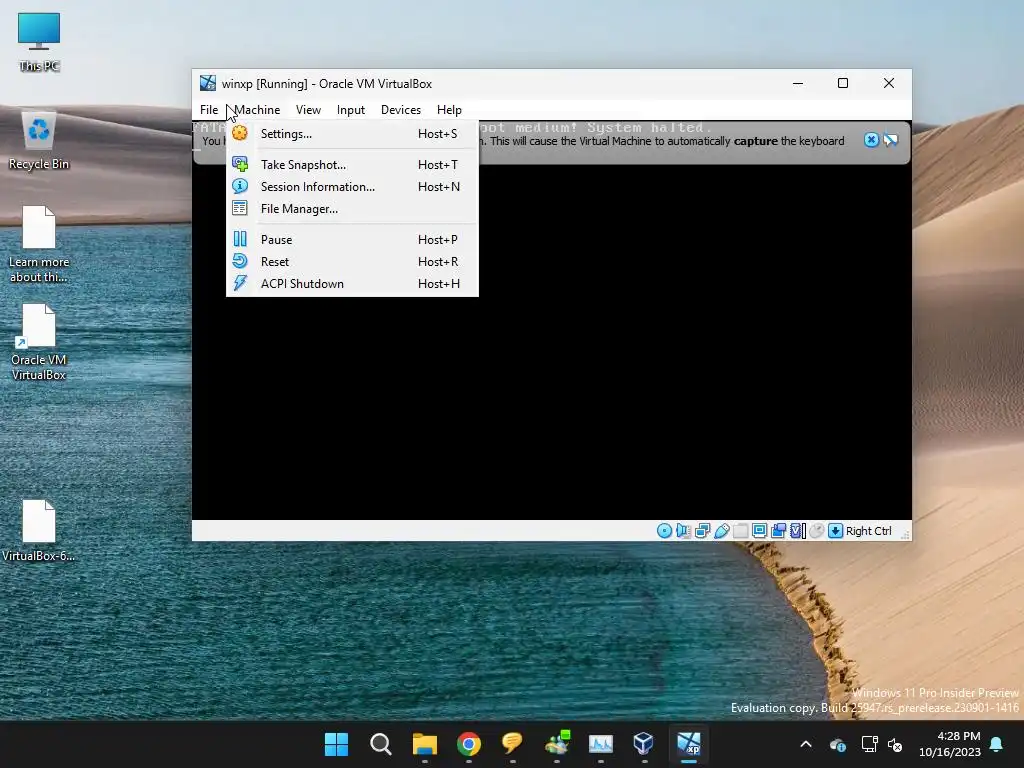The width and height of the screenshot is (1024, 768).
Task: Open the performance monitor taskbar app
Action: click(601, 744)
